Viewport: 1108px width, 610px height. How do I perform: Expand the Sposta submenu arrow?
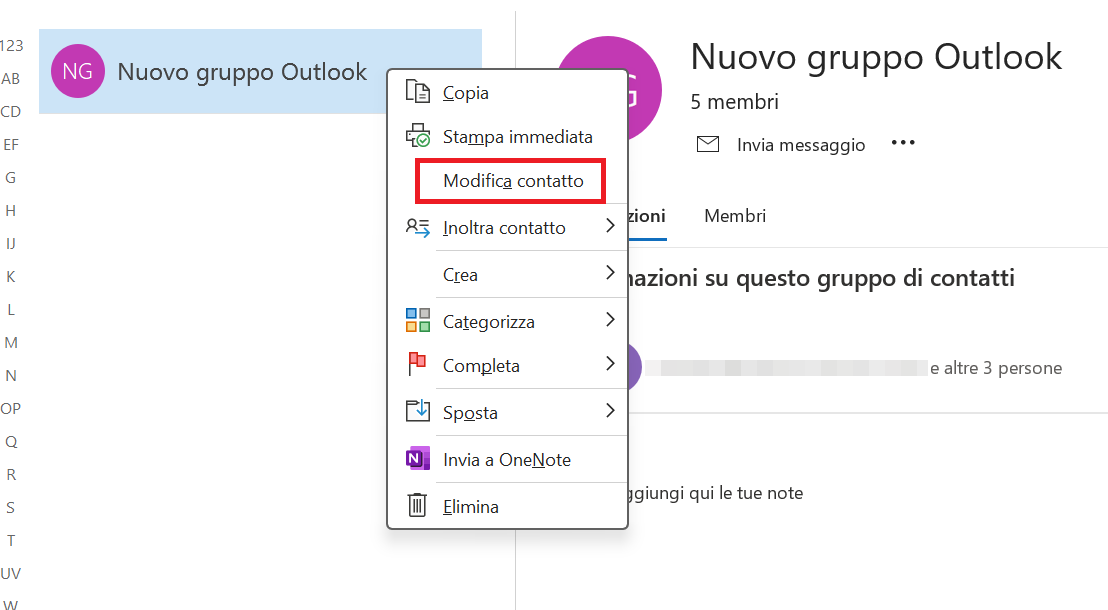point(611,410)
